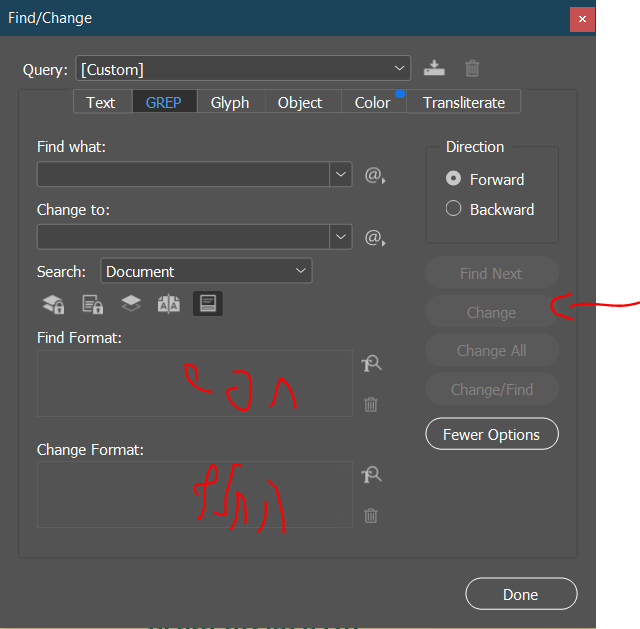Screen dimensions: 640x629
Task: Open Search scope Document dropdown
Action: pyautogui.click(x=206, y=271)
